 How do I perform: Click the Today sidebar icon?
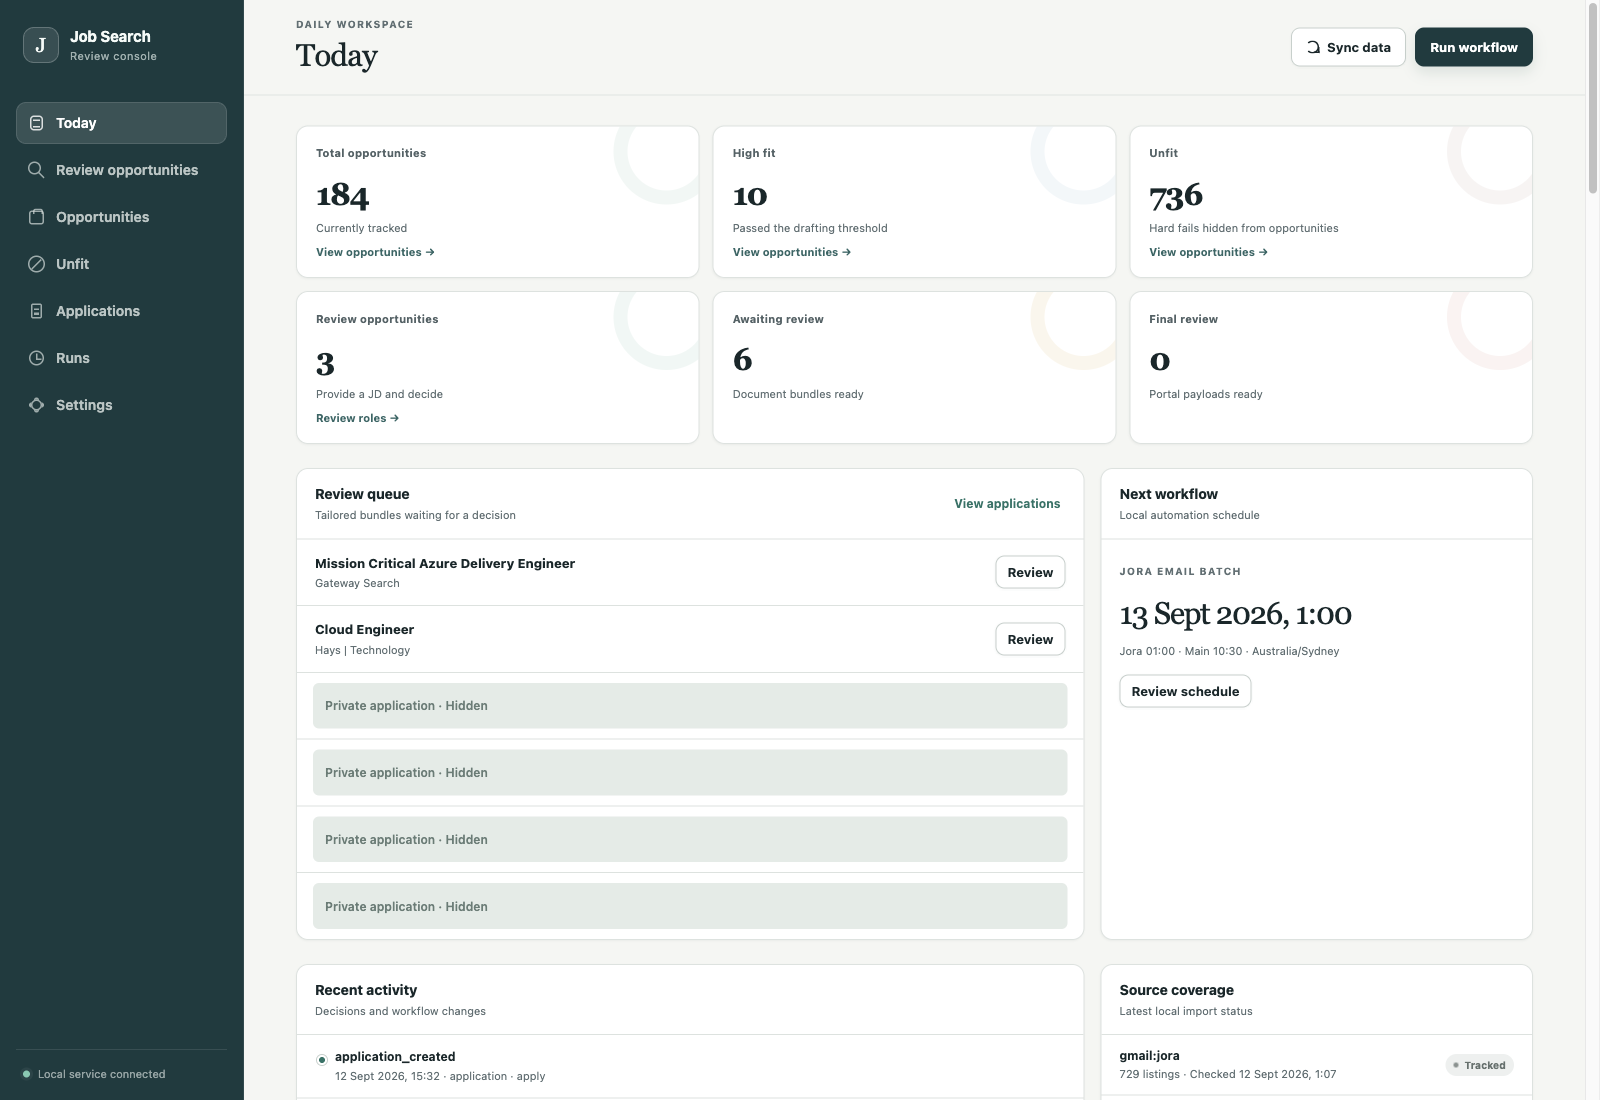(x=37, y=123)
